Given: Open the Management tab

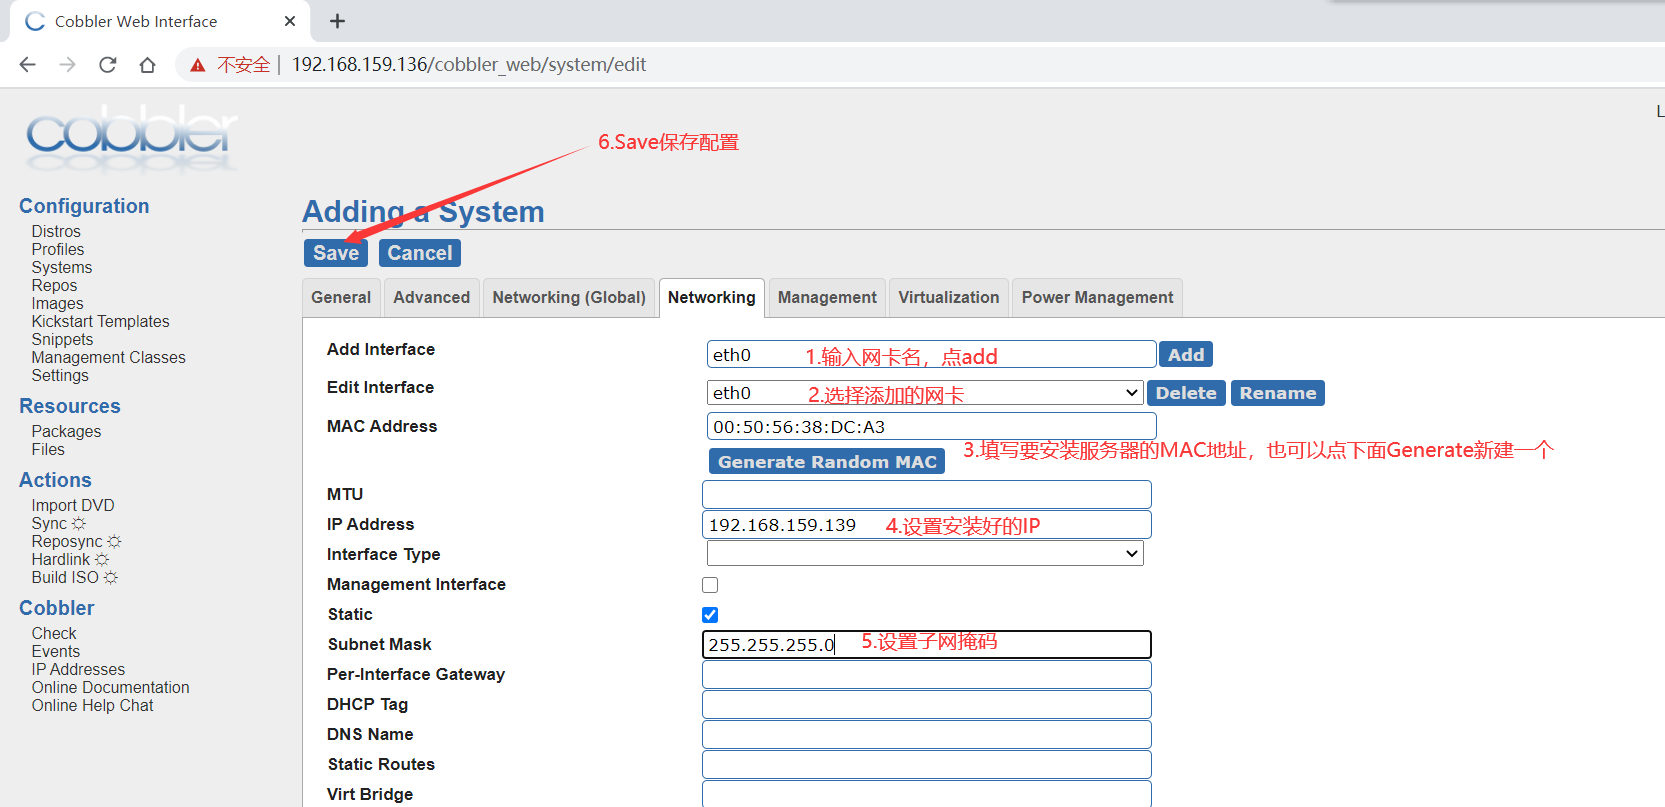Looking at the screenshot, I should [x=827, y=298].
